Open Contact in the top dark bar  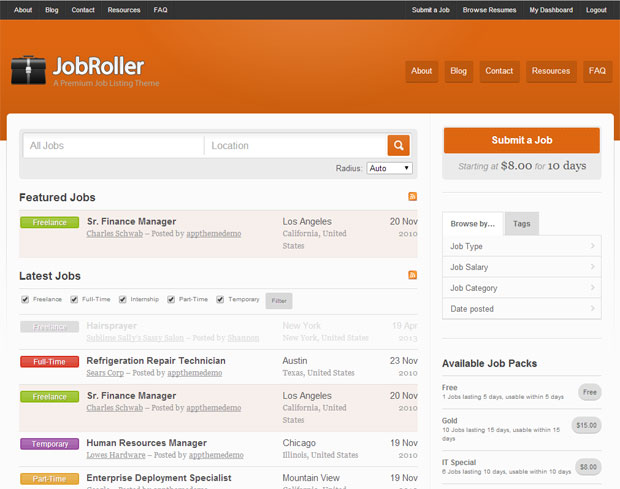[x=83, y=10]
